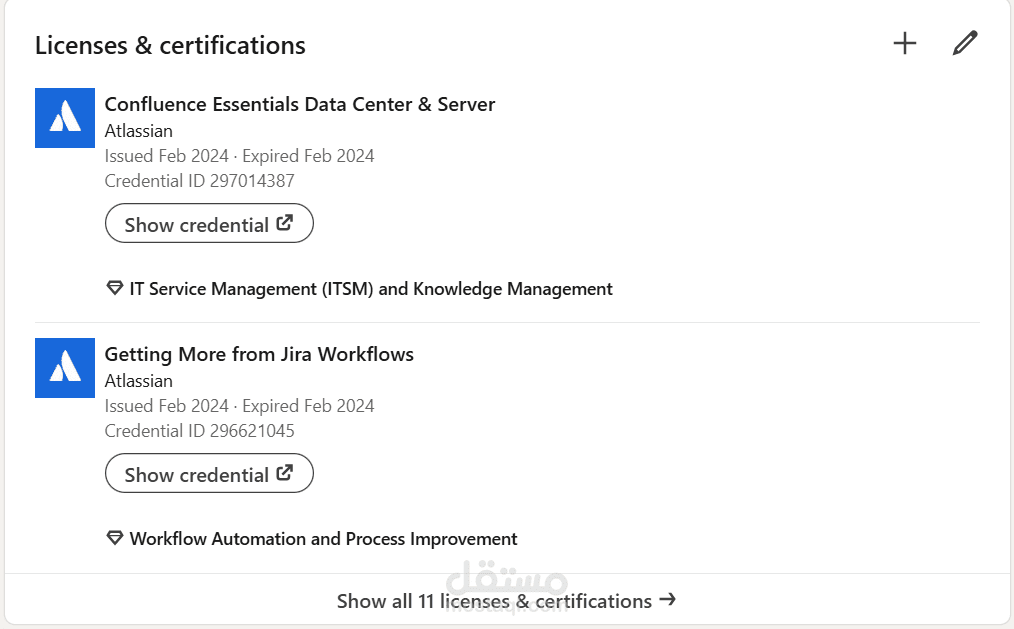
Task: Open the Getting More from Jira Workflows title
Action: (x=259, y=354)
